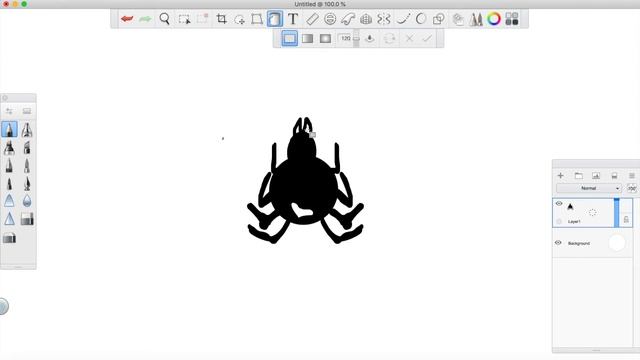This screenshot has width=640, height=360.
Task: Select the highlighted Fill tool in toolbar
Action: (x=275, y=19)
